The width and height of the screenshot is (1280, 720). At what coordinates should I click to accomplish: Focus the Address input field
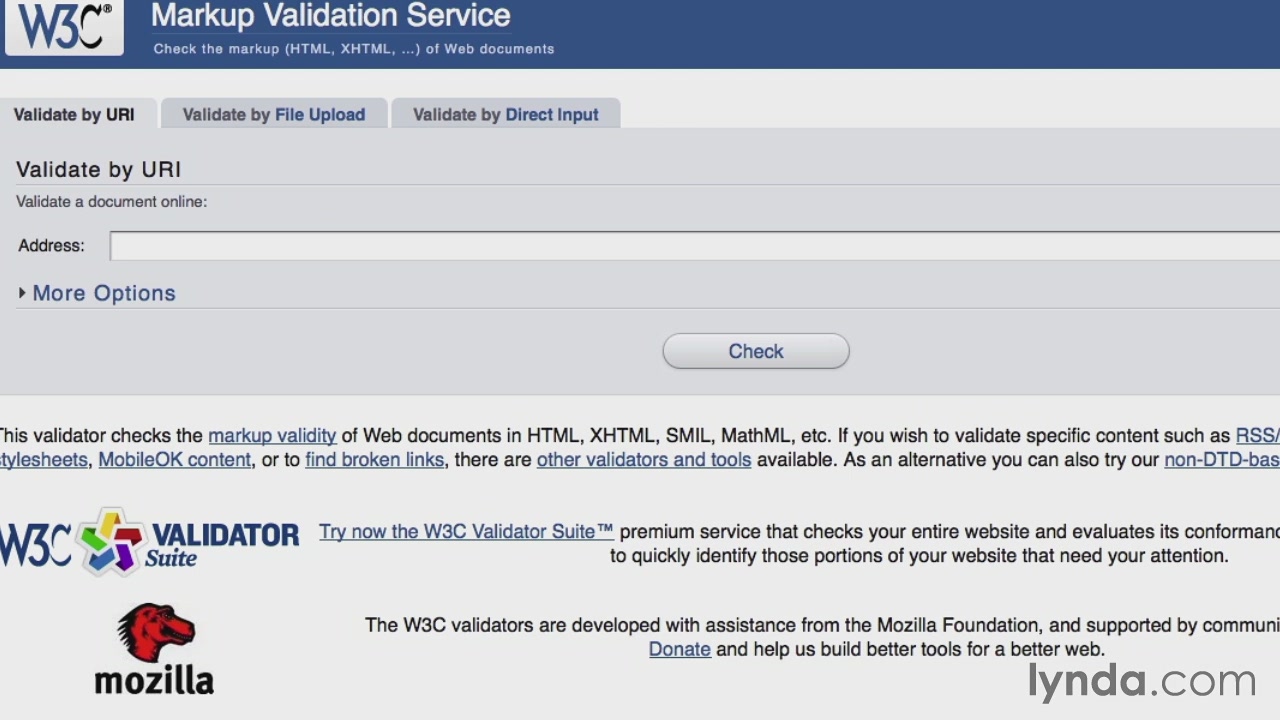[x=695, y=246]
